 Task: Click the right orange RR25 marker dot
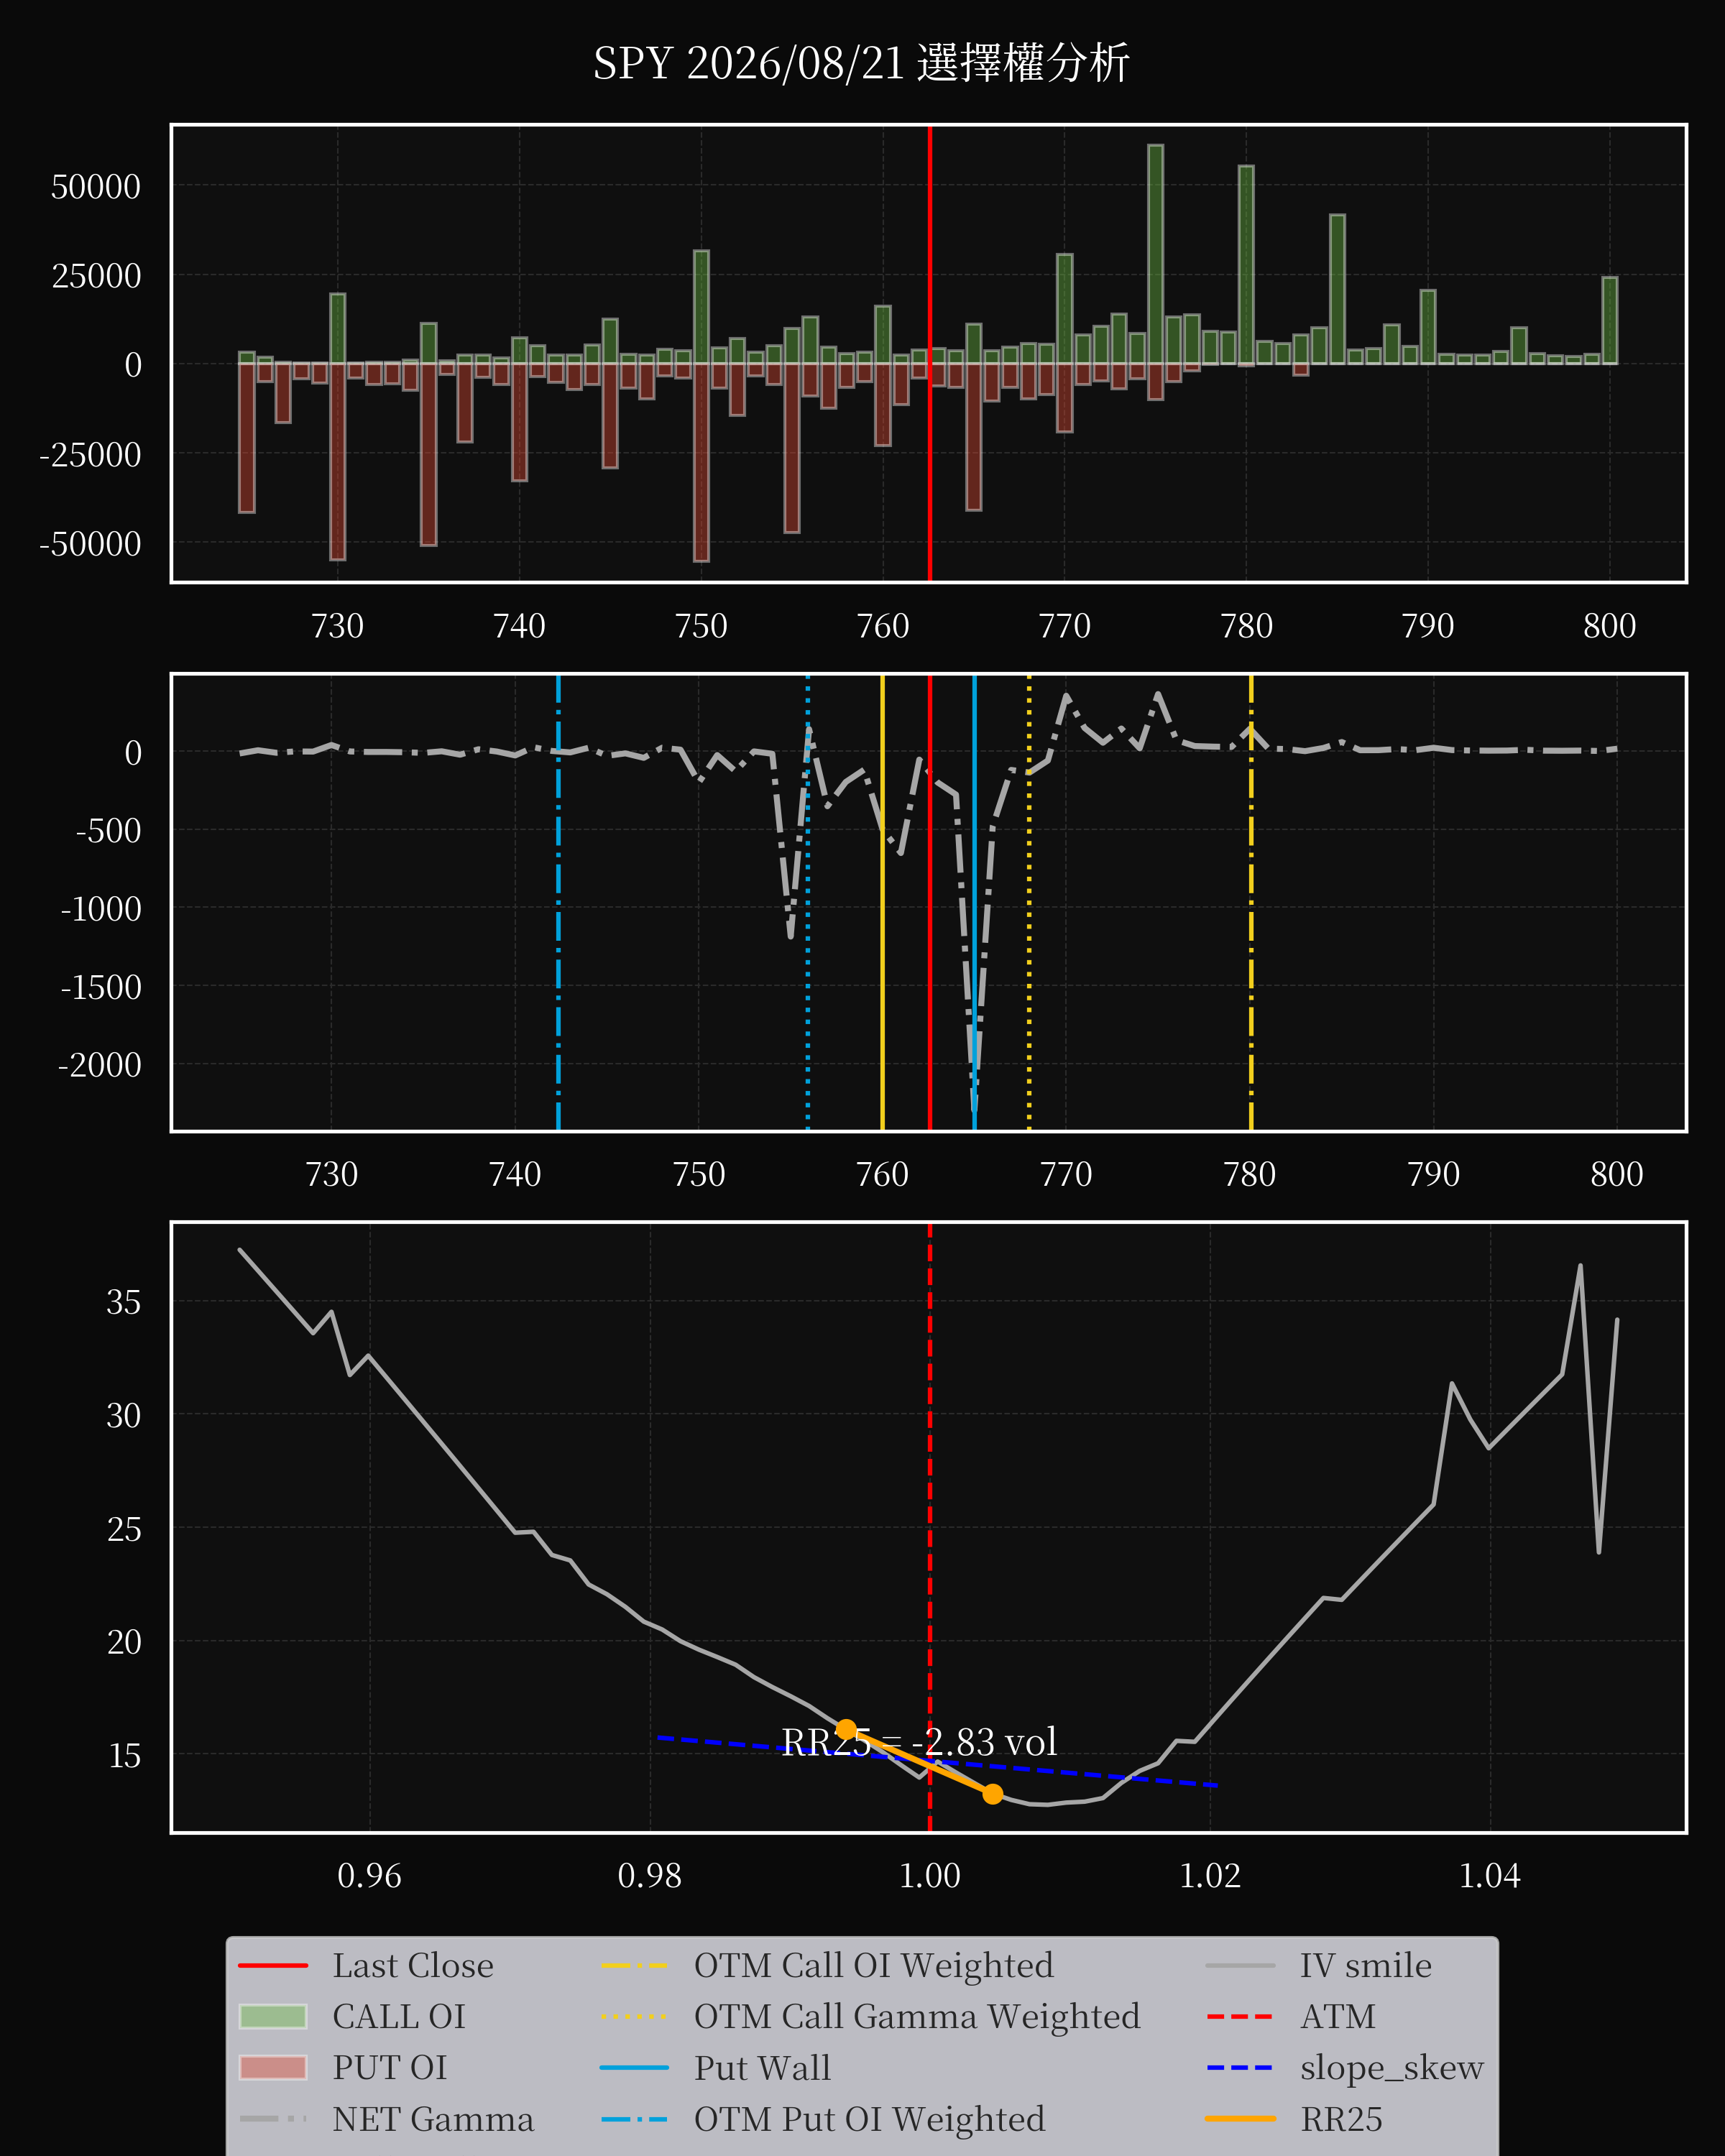[992, 1794]
